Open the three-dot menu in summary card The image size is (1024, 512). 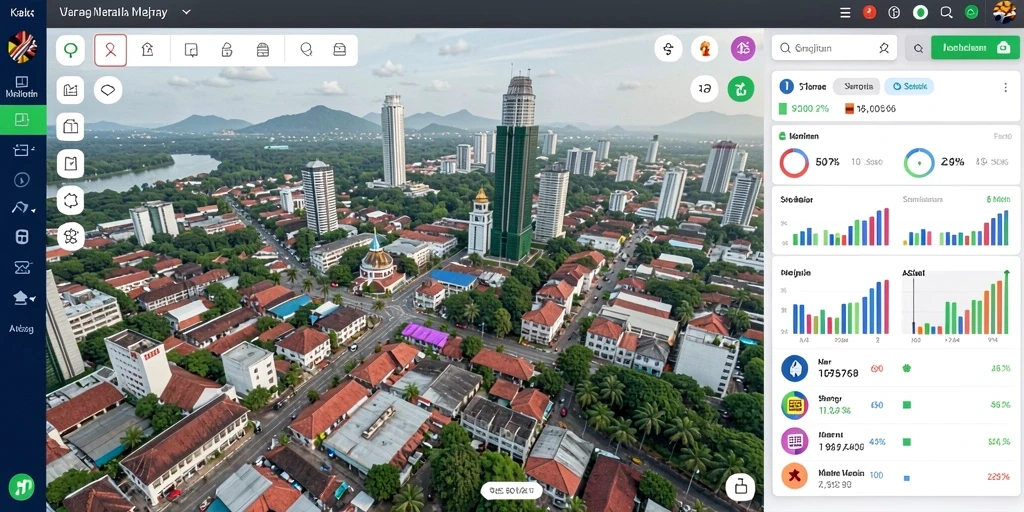point(1005,87)
